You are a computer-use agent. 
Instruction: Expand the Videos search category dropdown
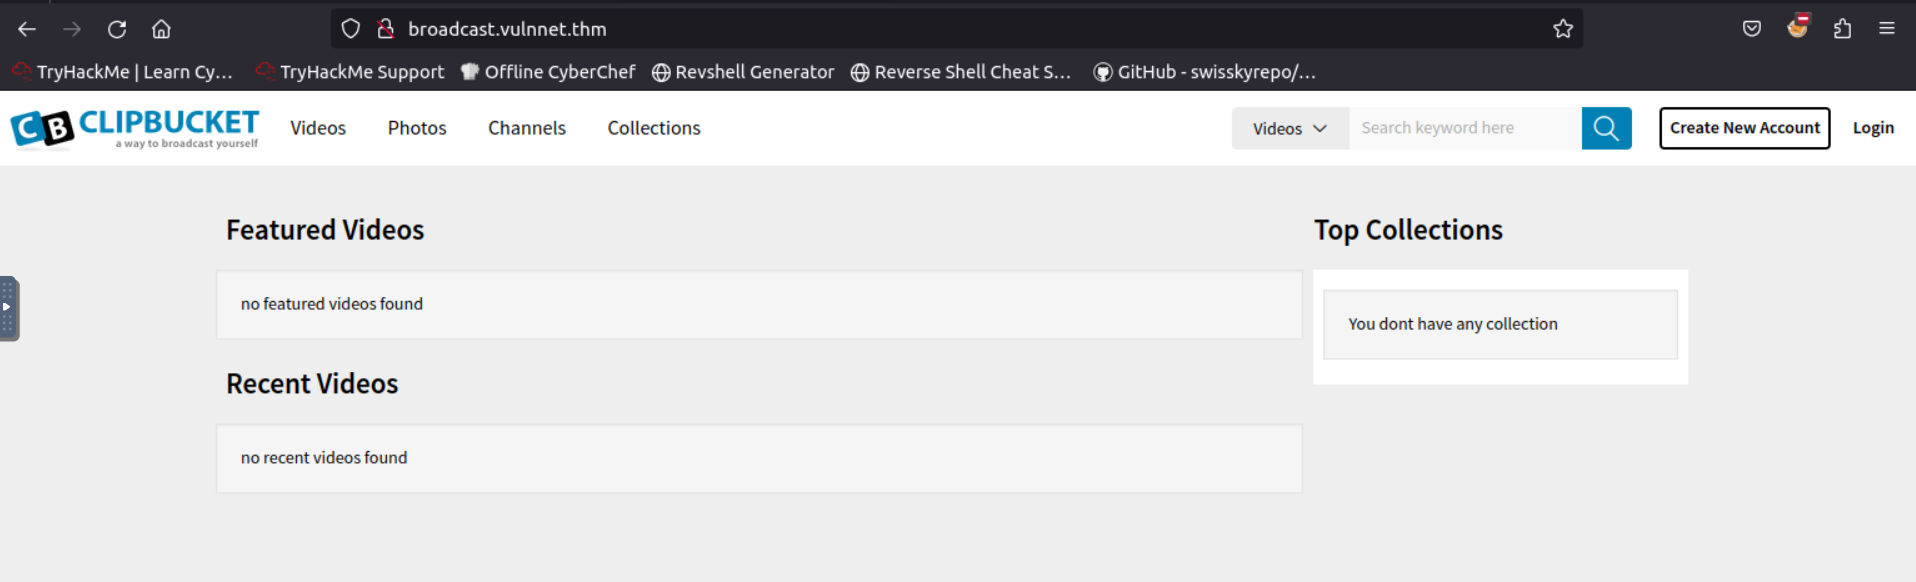1290,128
